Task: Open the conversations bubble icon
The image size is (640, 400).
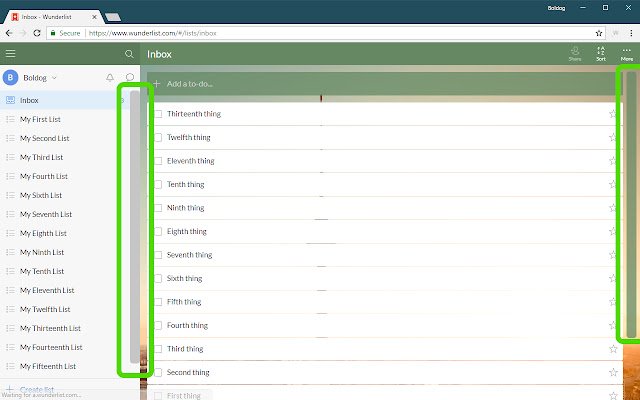Action: [x=130, y=77]
